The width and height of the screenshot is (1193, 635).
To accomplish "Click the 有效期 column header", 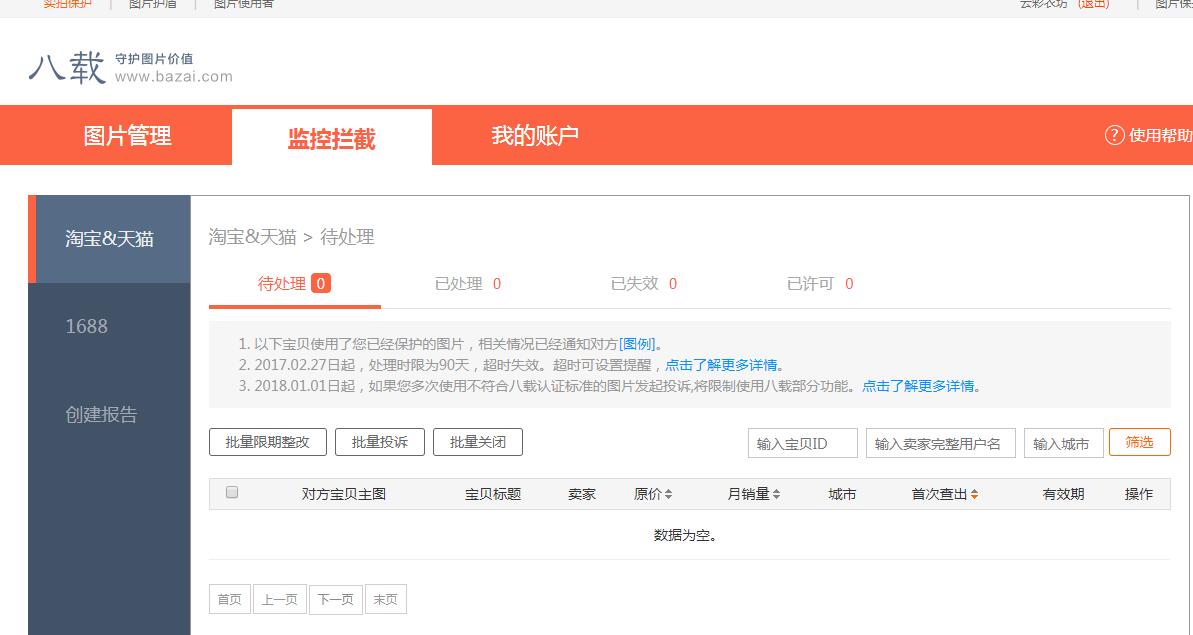I will (x=1063, y=494).
